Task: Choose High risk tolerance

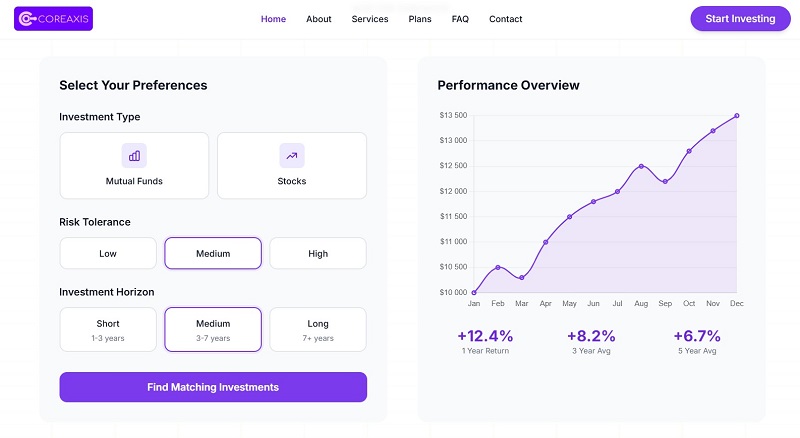Action: (318, 253)
